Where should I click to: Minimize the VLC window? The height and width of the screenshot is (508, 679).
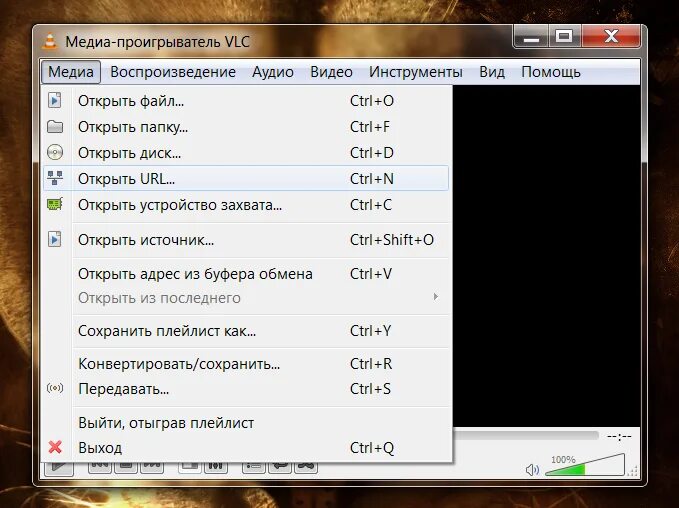[531, 36]
